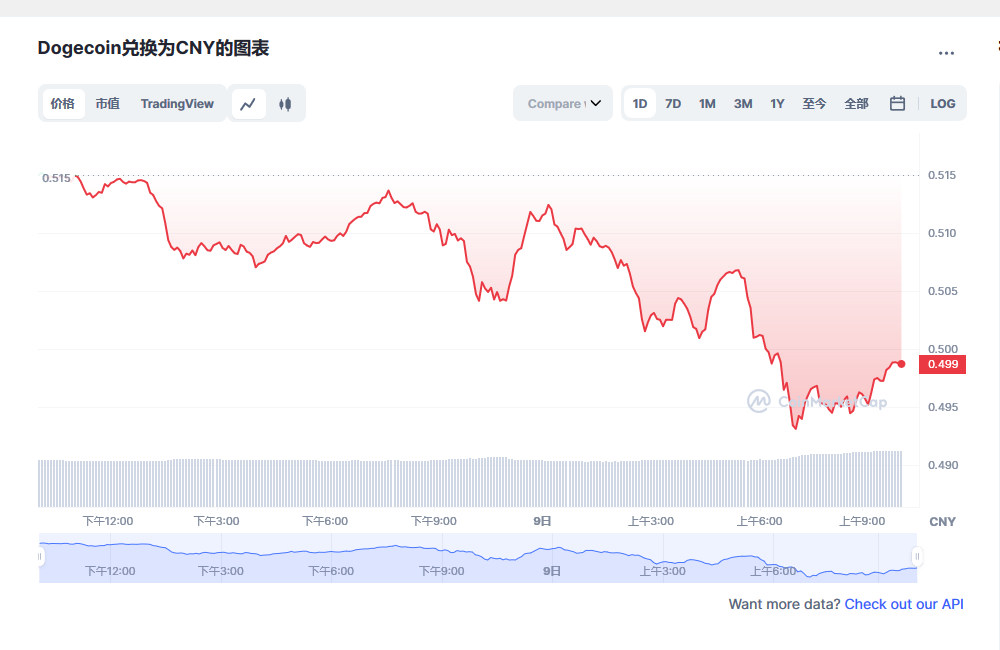Switch chart to 市值 (market cap) view

pos(106,103)
